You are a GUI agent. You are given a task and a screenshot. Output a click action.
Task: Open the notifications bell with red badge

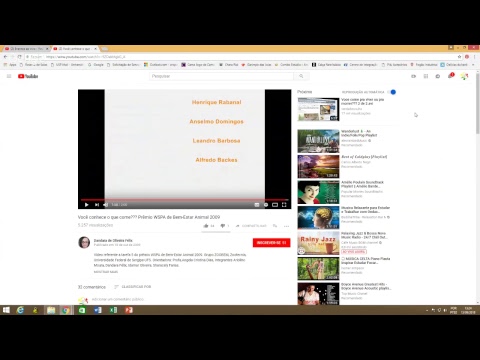click(451, 76)
